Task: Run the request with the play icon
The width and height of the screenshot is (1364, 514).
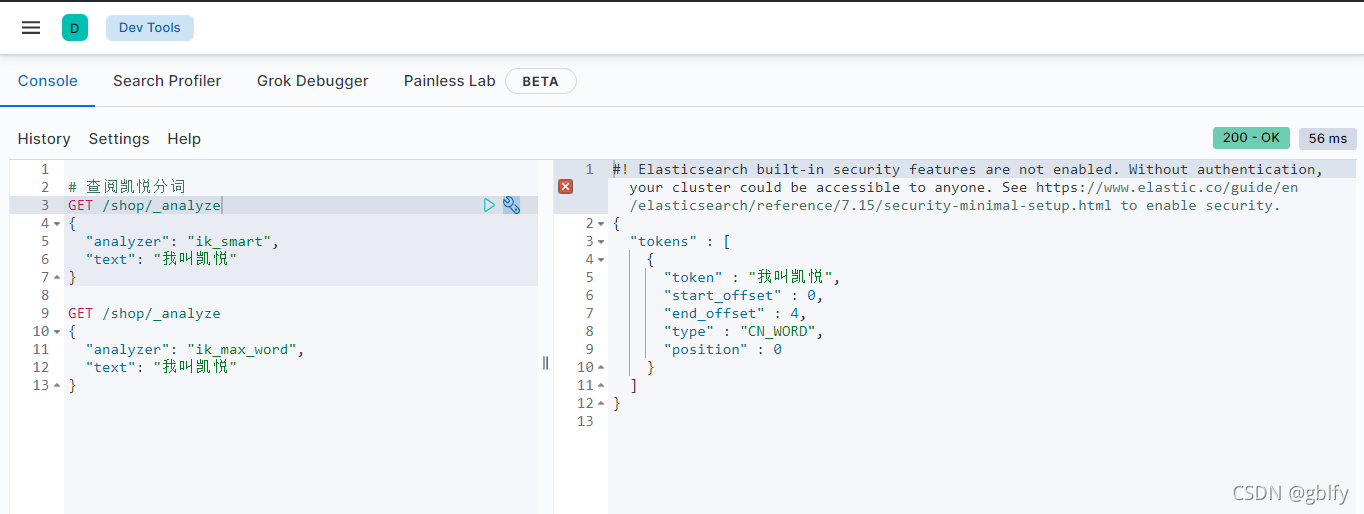Action: (x=489, y=205)
